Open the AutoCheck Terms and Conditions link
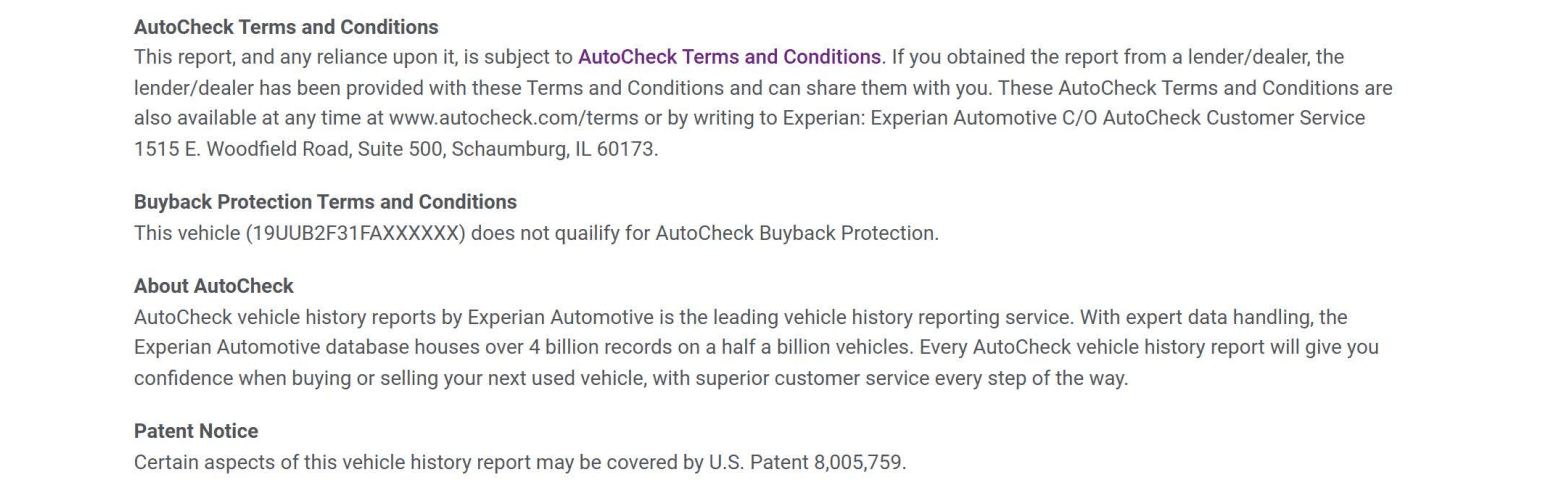Image resolution: width=1547 pixels, height=497 pixels. pos(729,57)
